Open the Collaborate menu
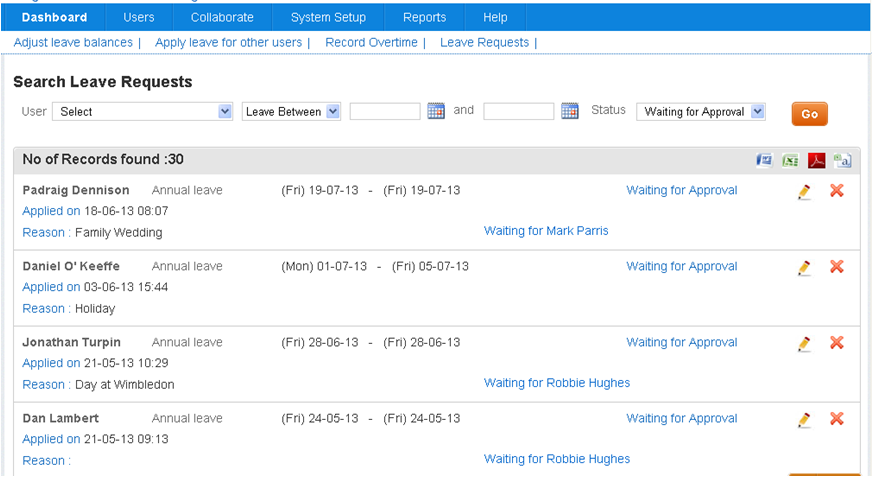The height and width of the screenshot is (490, 879). click(x=222, y=17)
